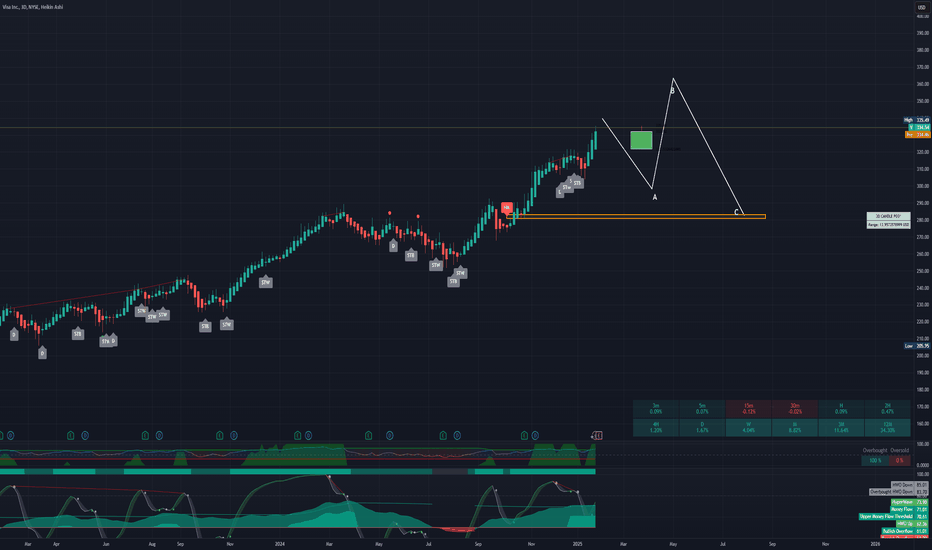
Task: Select the L signal label beside STS
Action: (x=559, y=192)
